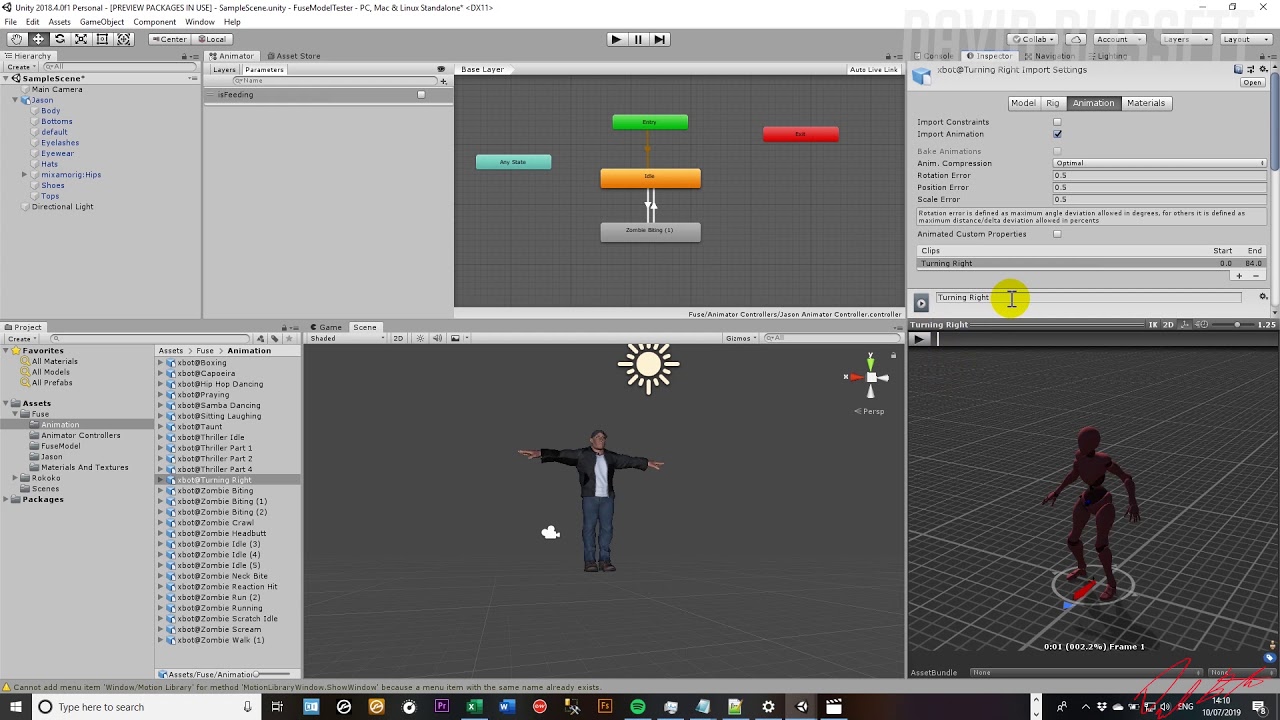Enable Animated Custom Properties checkbox
1280x720 pixels.
click(x=1057, y=234)
